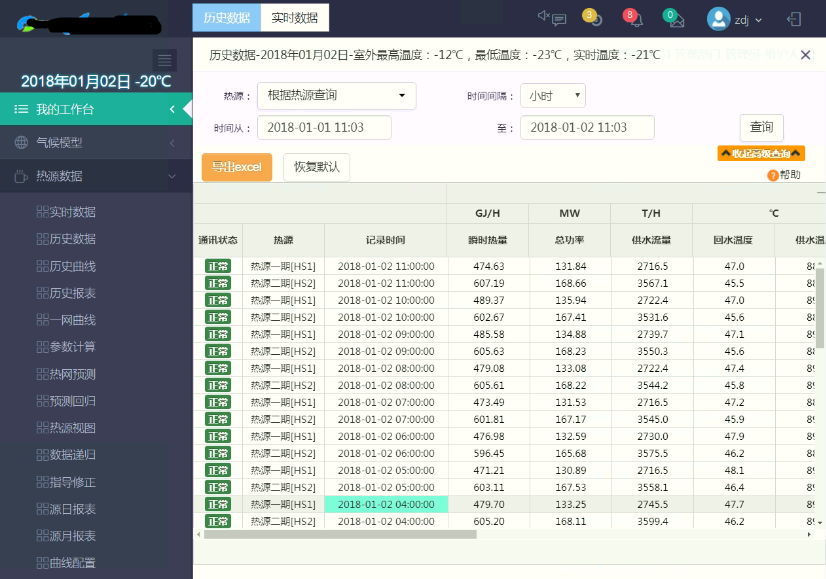Click the 导出excel button
826x579 pixels.
(x=236, y=167)
